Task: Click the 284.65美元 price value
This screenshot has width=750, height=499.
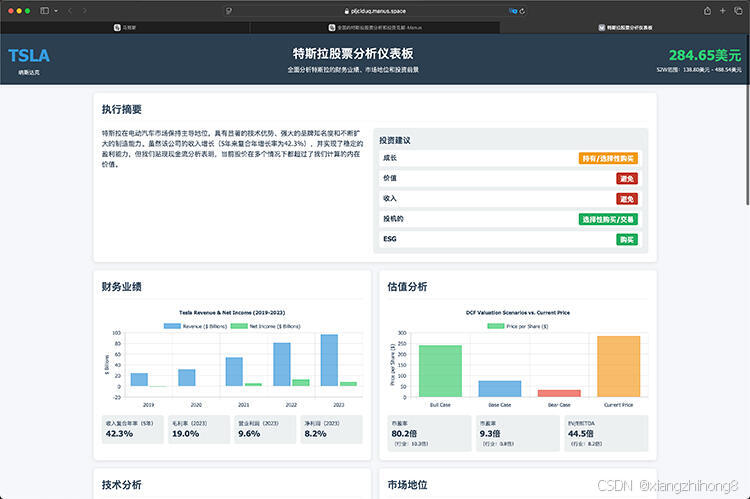Action: (705, 55)
